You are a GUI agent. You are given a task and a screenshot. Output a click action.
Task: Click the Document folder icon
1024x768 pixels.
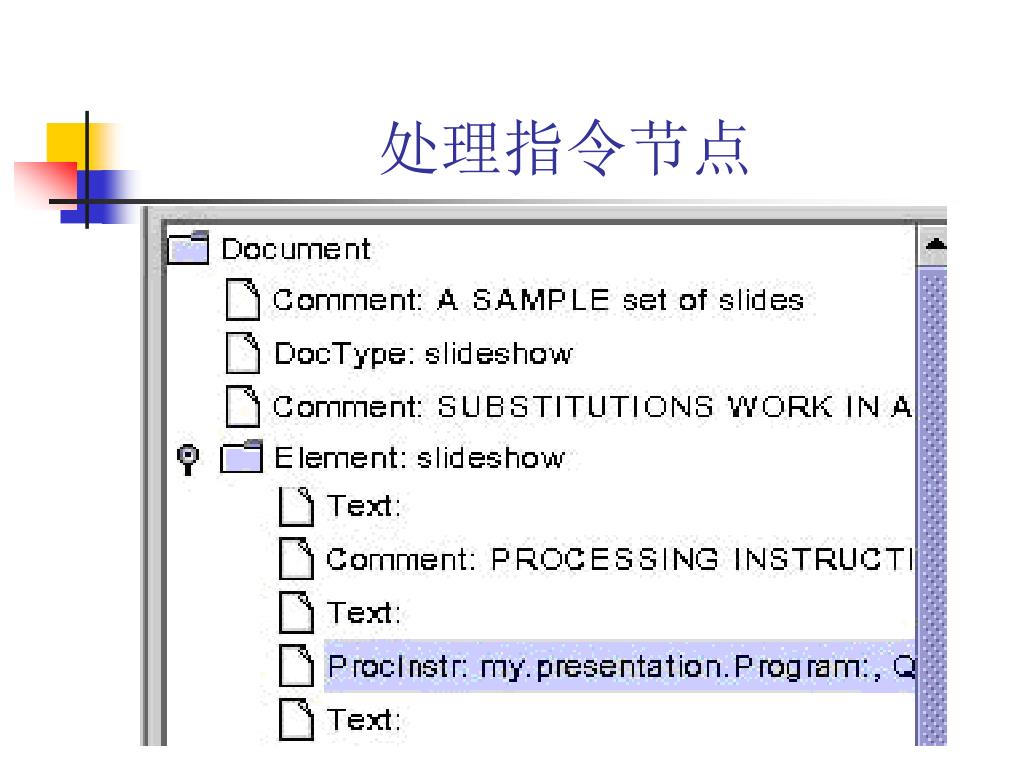[188, 248]
